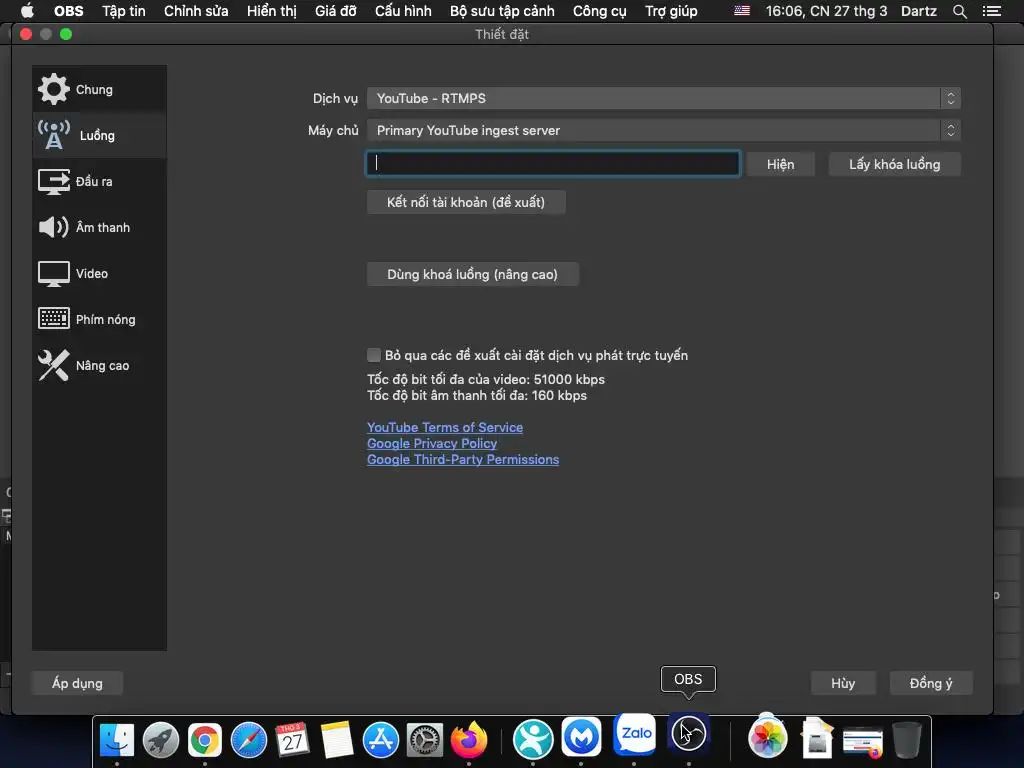Viewport: 1024px width, 768px height.
Task: Open Photos app in dock
Action: click(x=767, y=738)
